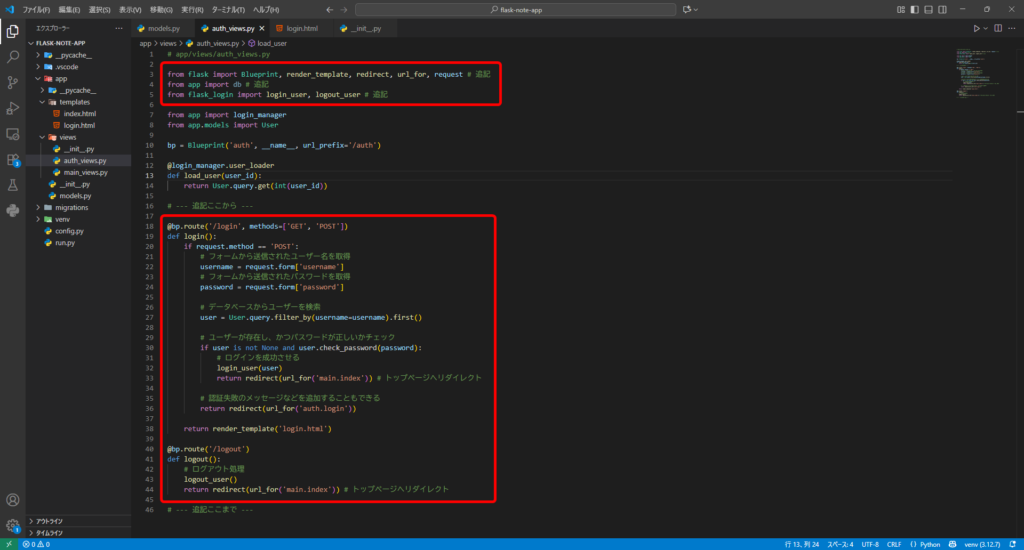Open the Source Control view
The height and width of the screenshot is (550, 1024).
point(13,82)
